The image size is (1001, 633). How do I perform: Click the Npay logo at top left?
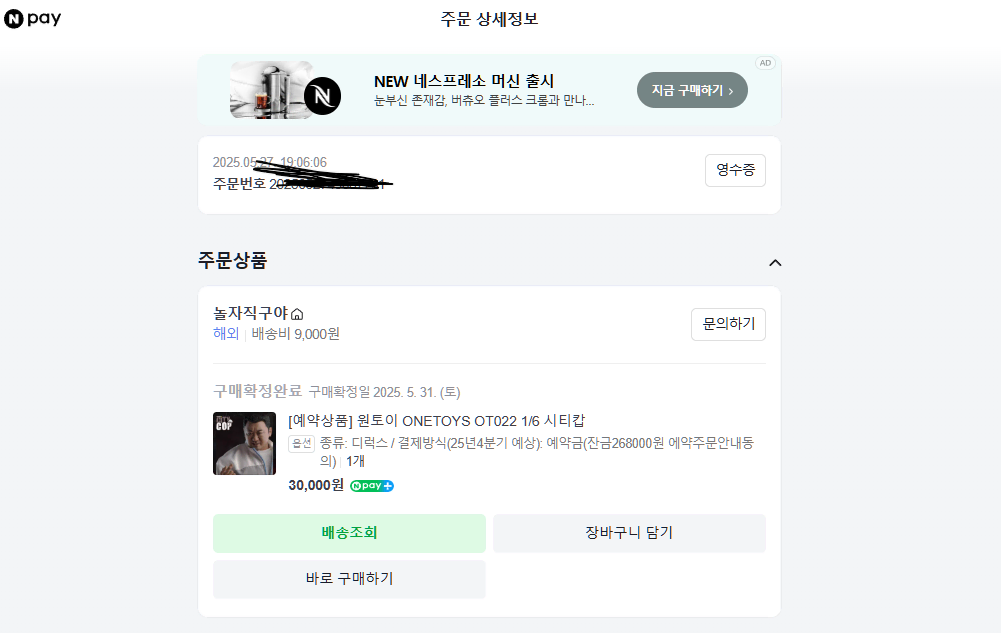click(x=33, y=18)
